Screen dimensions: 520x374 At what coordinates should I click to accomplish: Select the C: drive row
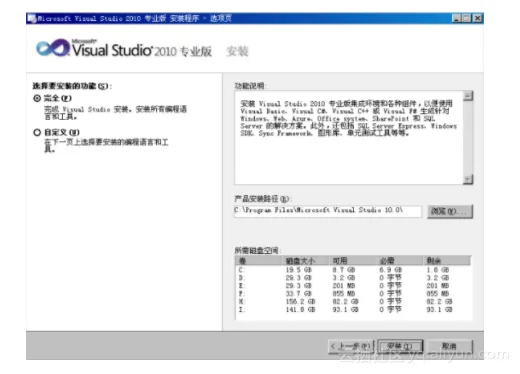tap(353, 270)
